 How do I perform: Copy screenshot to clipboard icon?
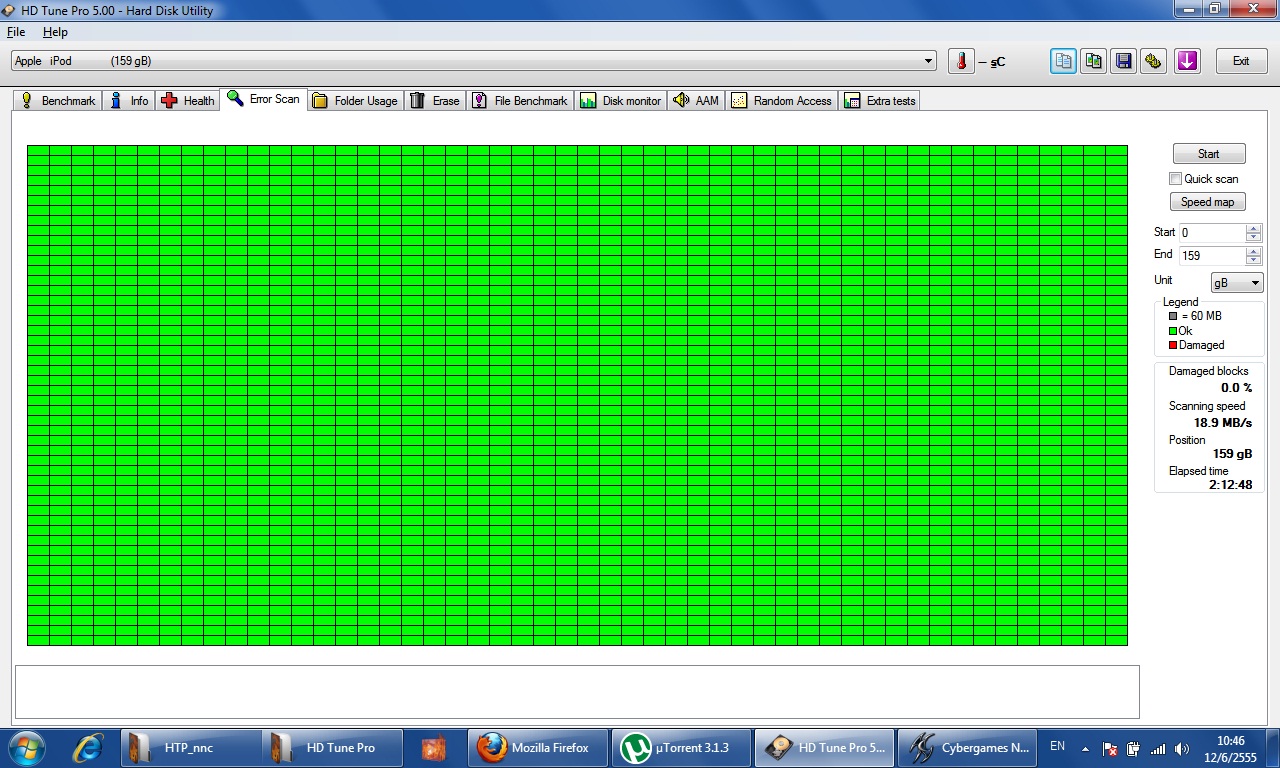1094,61
